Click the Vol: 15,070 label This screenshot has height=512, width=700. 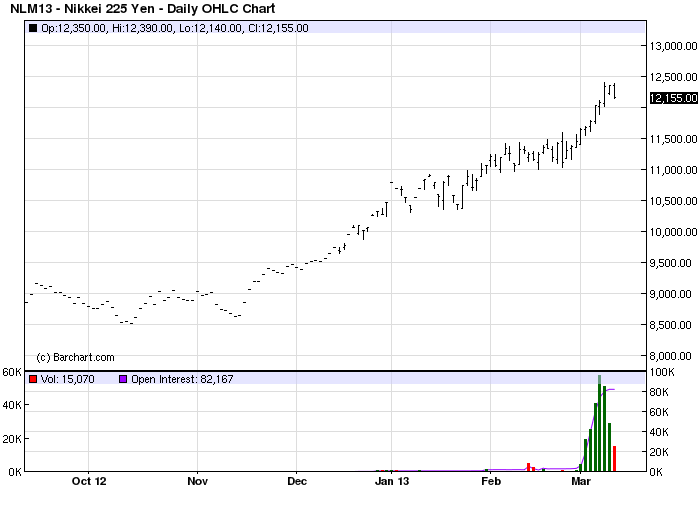67,379
